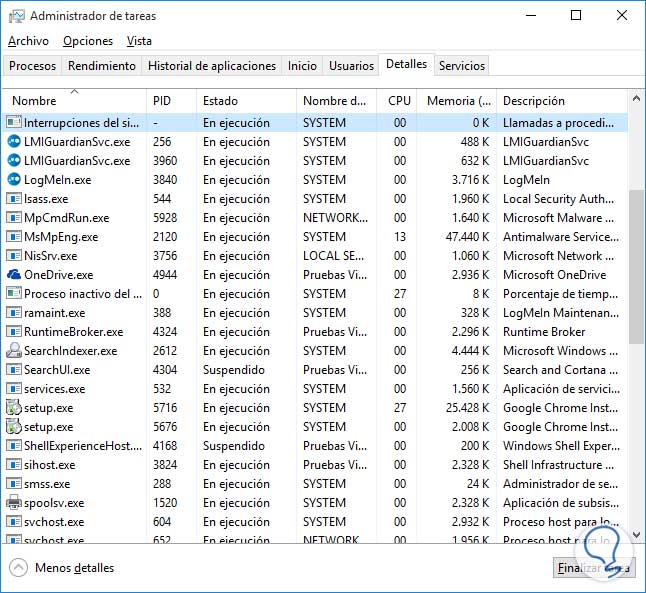
Task: Select the NETWORK... user cell of MpCmdRun.exe
Action: click(x=335, y=218)
